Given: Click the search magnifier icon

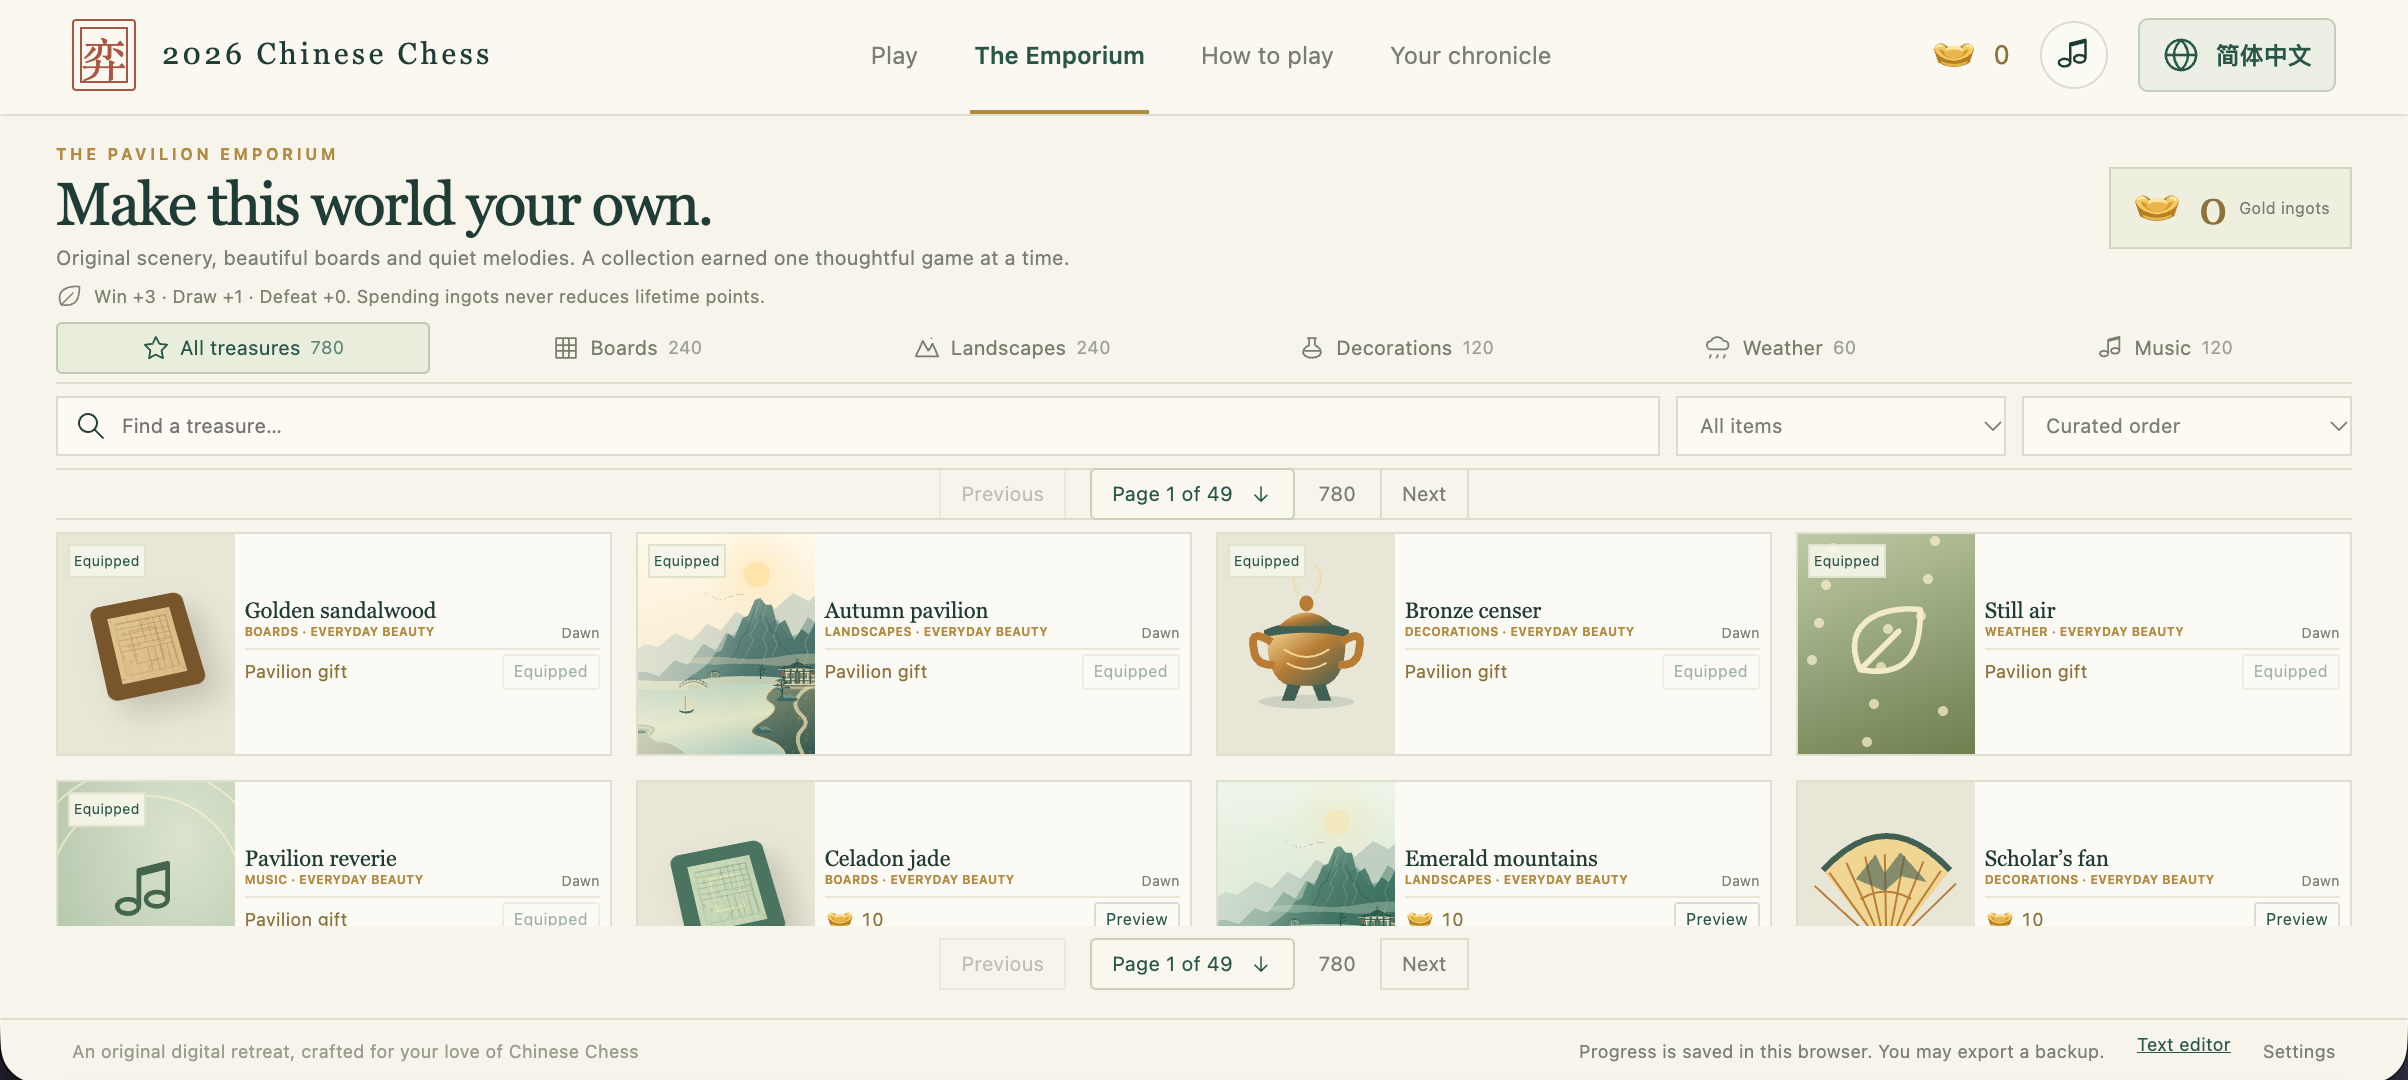Looking at the screenshot, I should (91, 426).
